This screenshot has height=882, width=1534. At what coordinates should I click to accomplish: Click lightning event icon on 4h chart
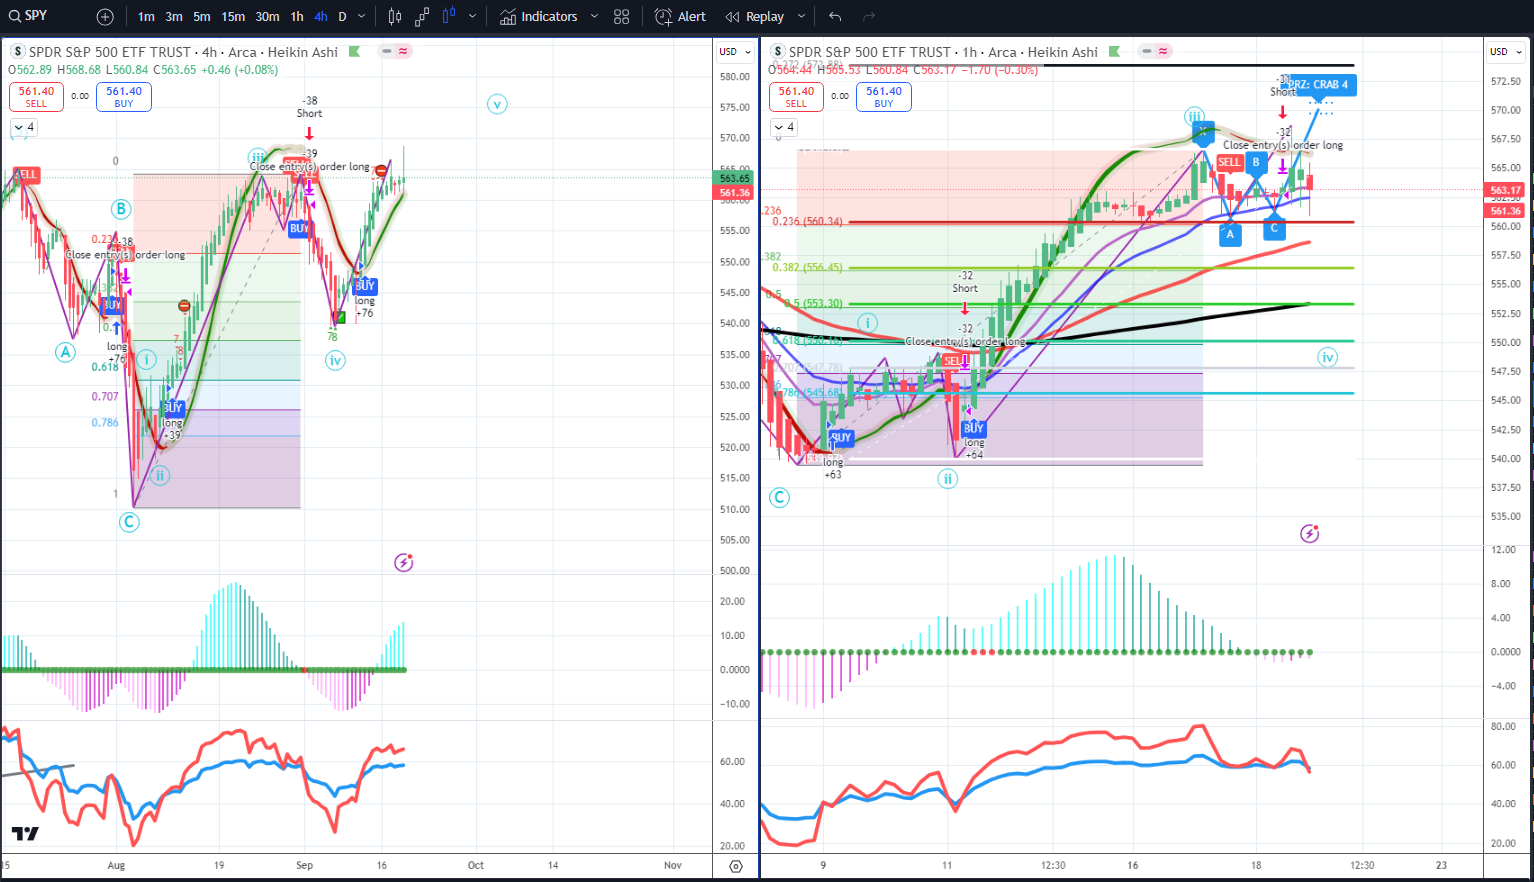point(403,563)
